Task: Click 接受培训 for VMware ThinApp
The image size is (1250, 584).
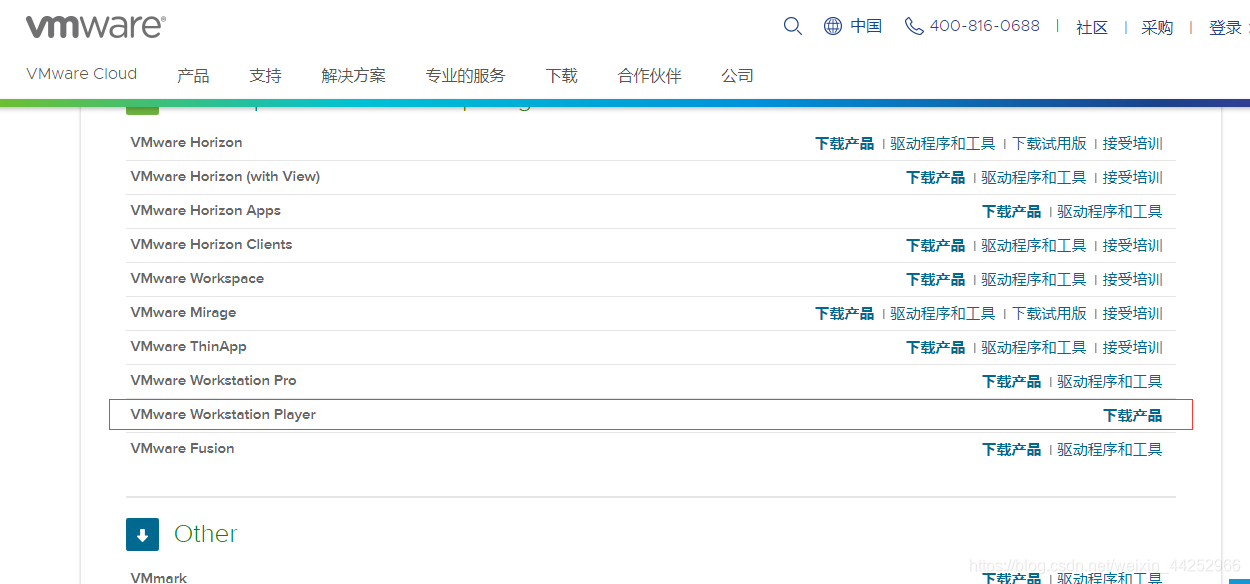Action: tap(1132, 347)
